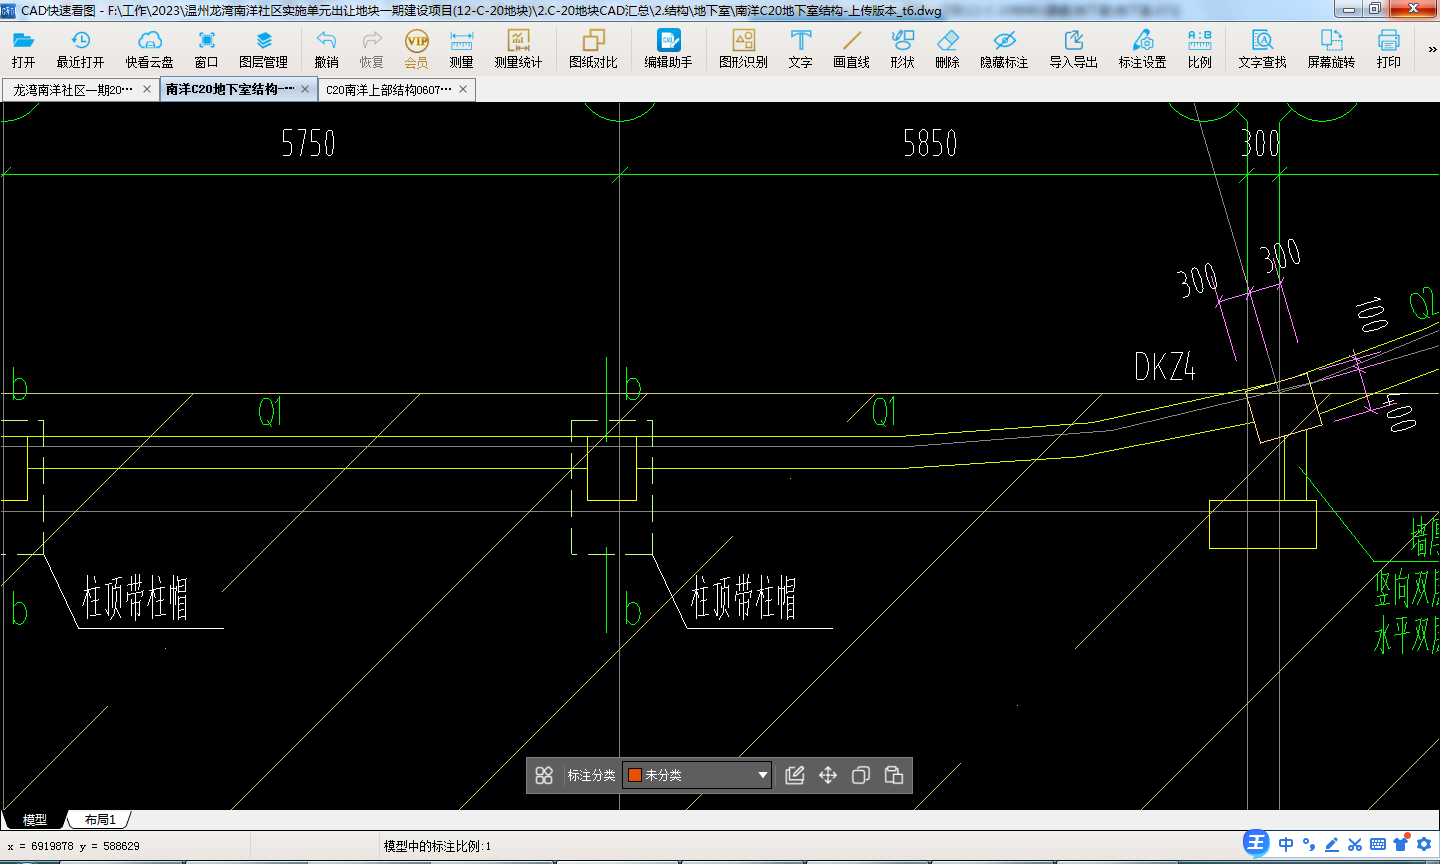Open the 编辑助手 edit assistant

click(668, 48)
